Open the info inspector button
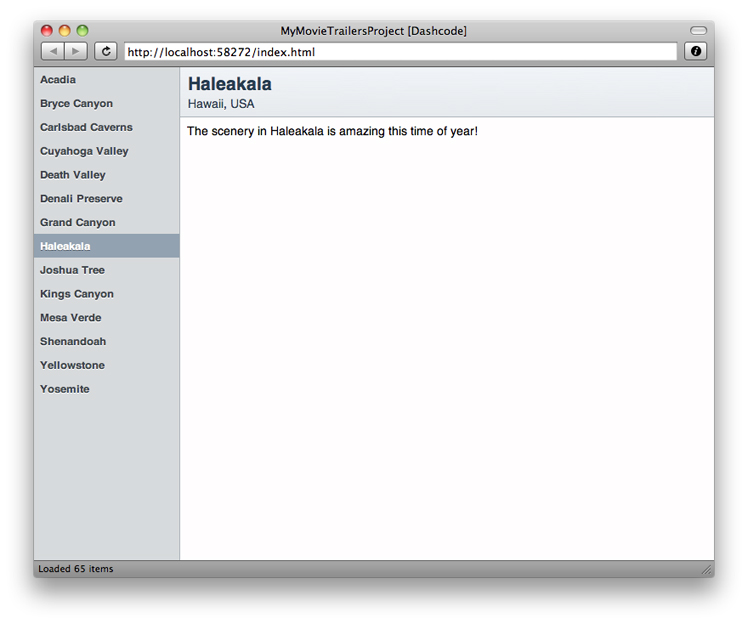Viewport: 748px width, 624px height. point(695,51)
